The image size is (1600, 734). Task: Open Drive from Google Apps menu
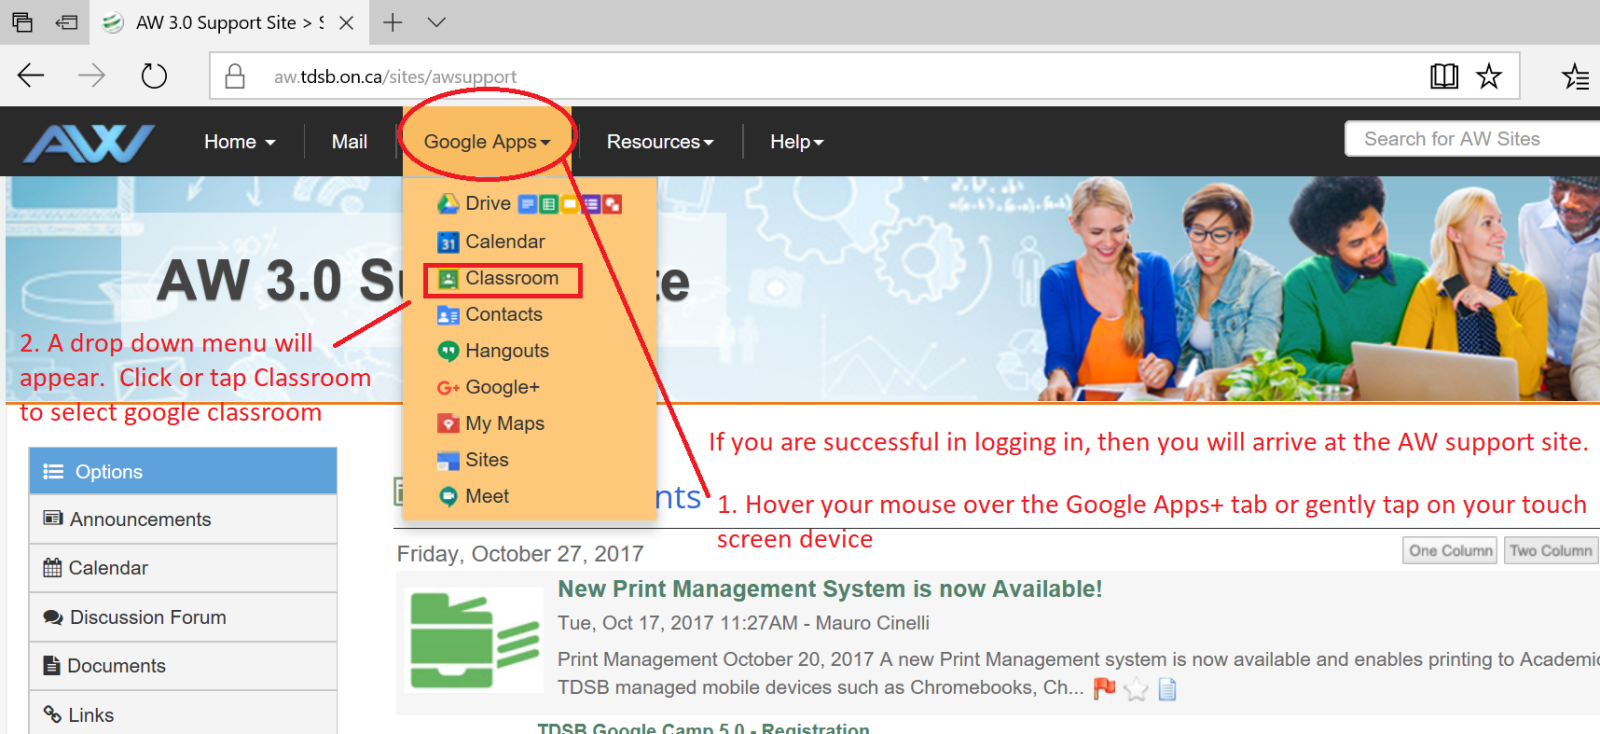[488, 204]
